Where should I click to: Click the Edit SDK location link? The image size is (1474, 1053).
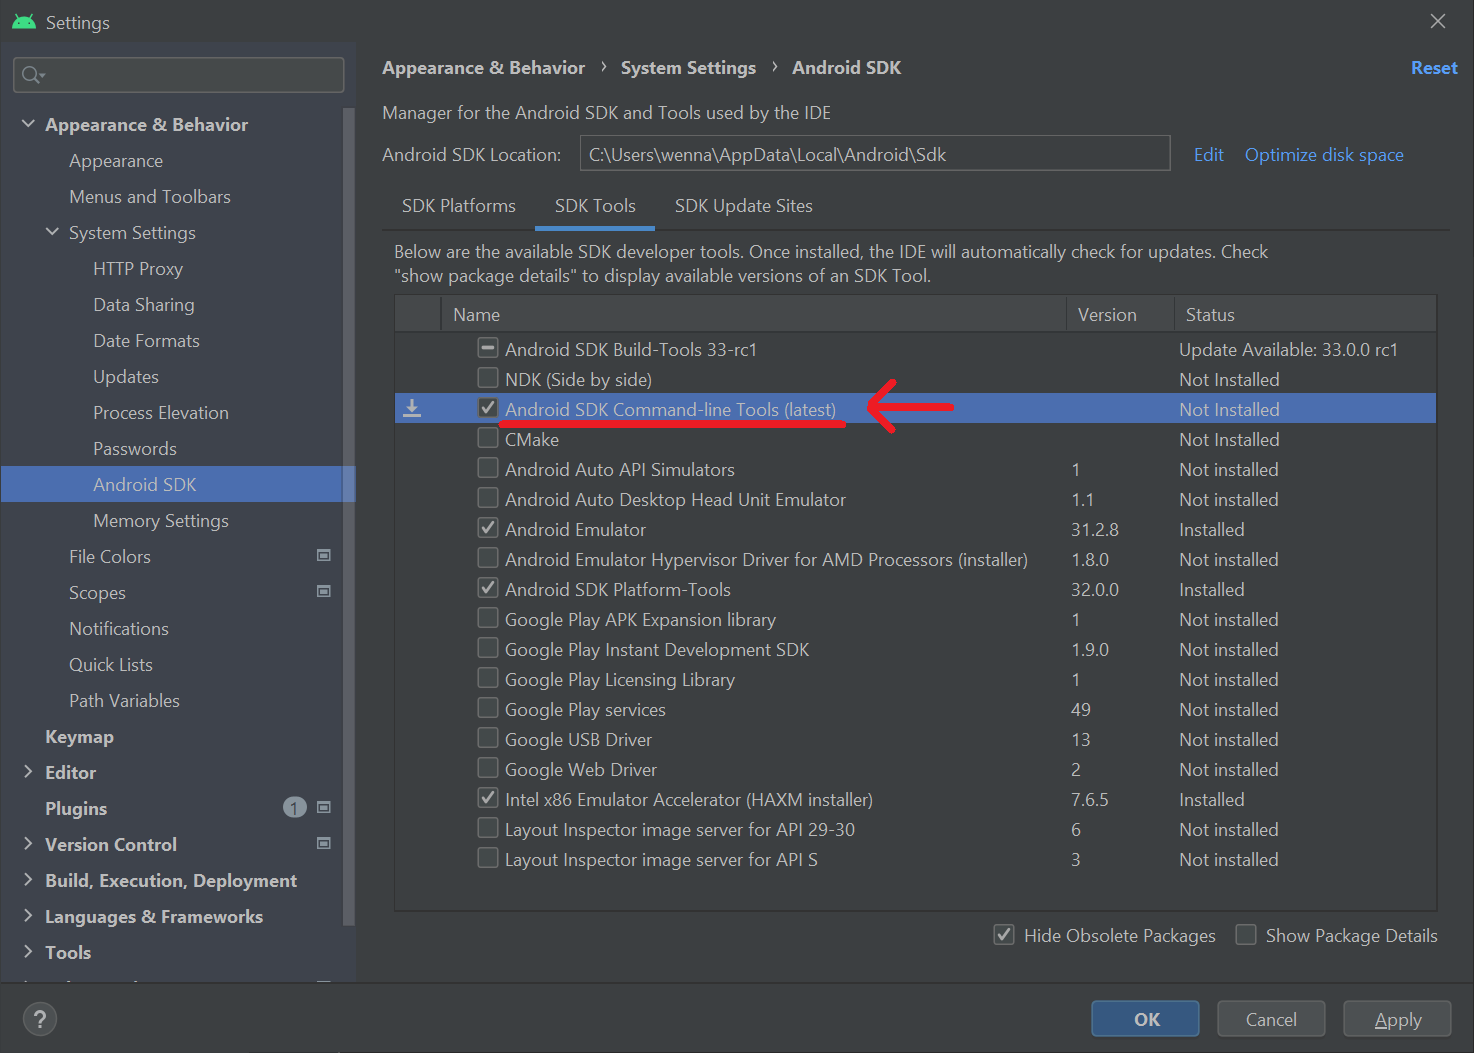pyautogui.click(x=1208, y=155)
